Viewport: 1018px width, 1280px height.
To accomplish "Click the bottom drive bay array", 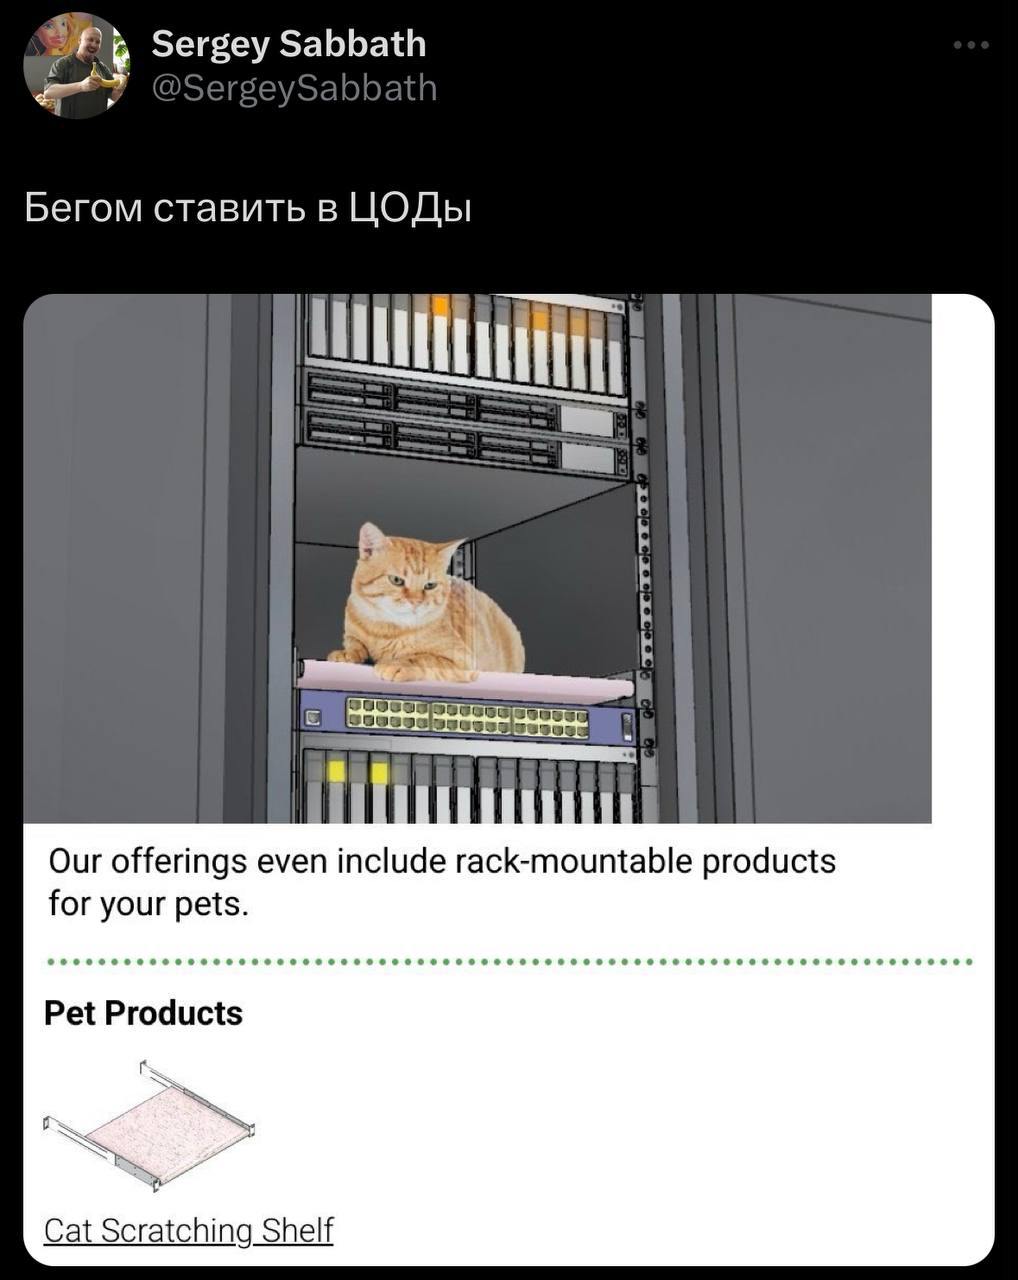I will [x=468, y=785].
